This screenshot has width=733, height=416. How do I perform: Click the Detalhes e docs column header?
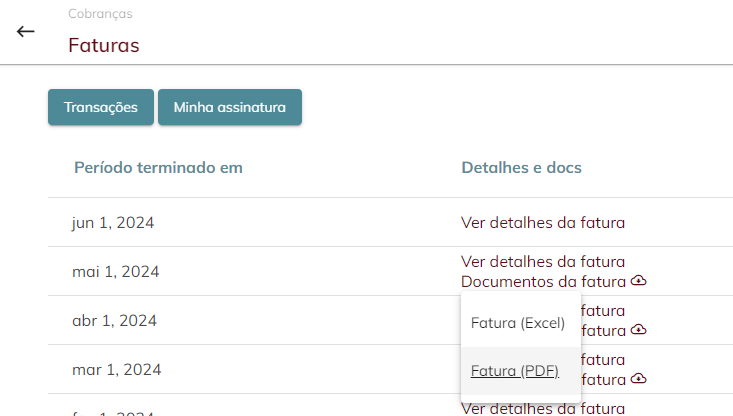click(x=522, y=167)
